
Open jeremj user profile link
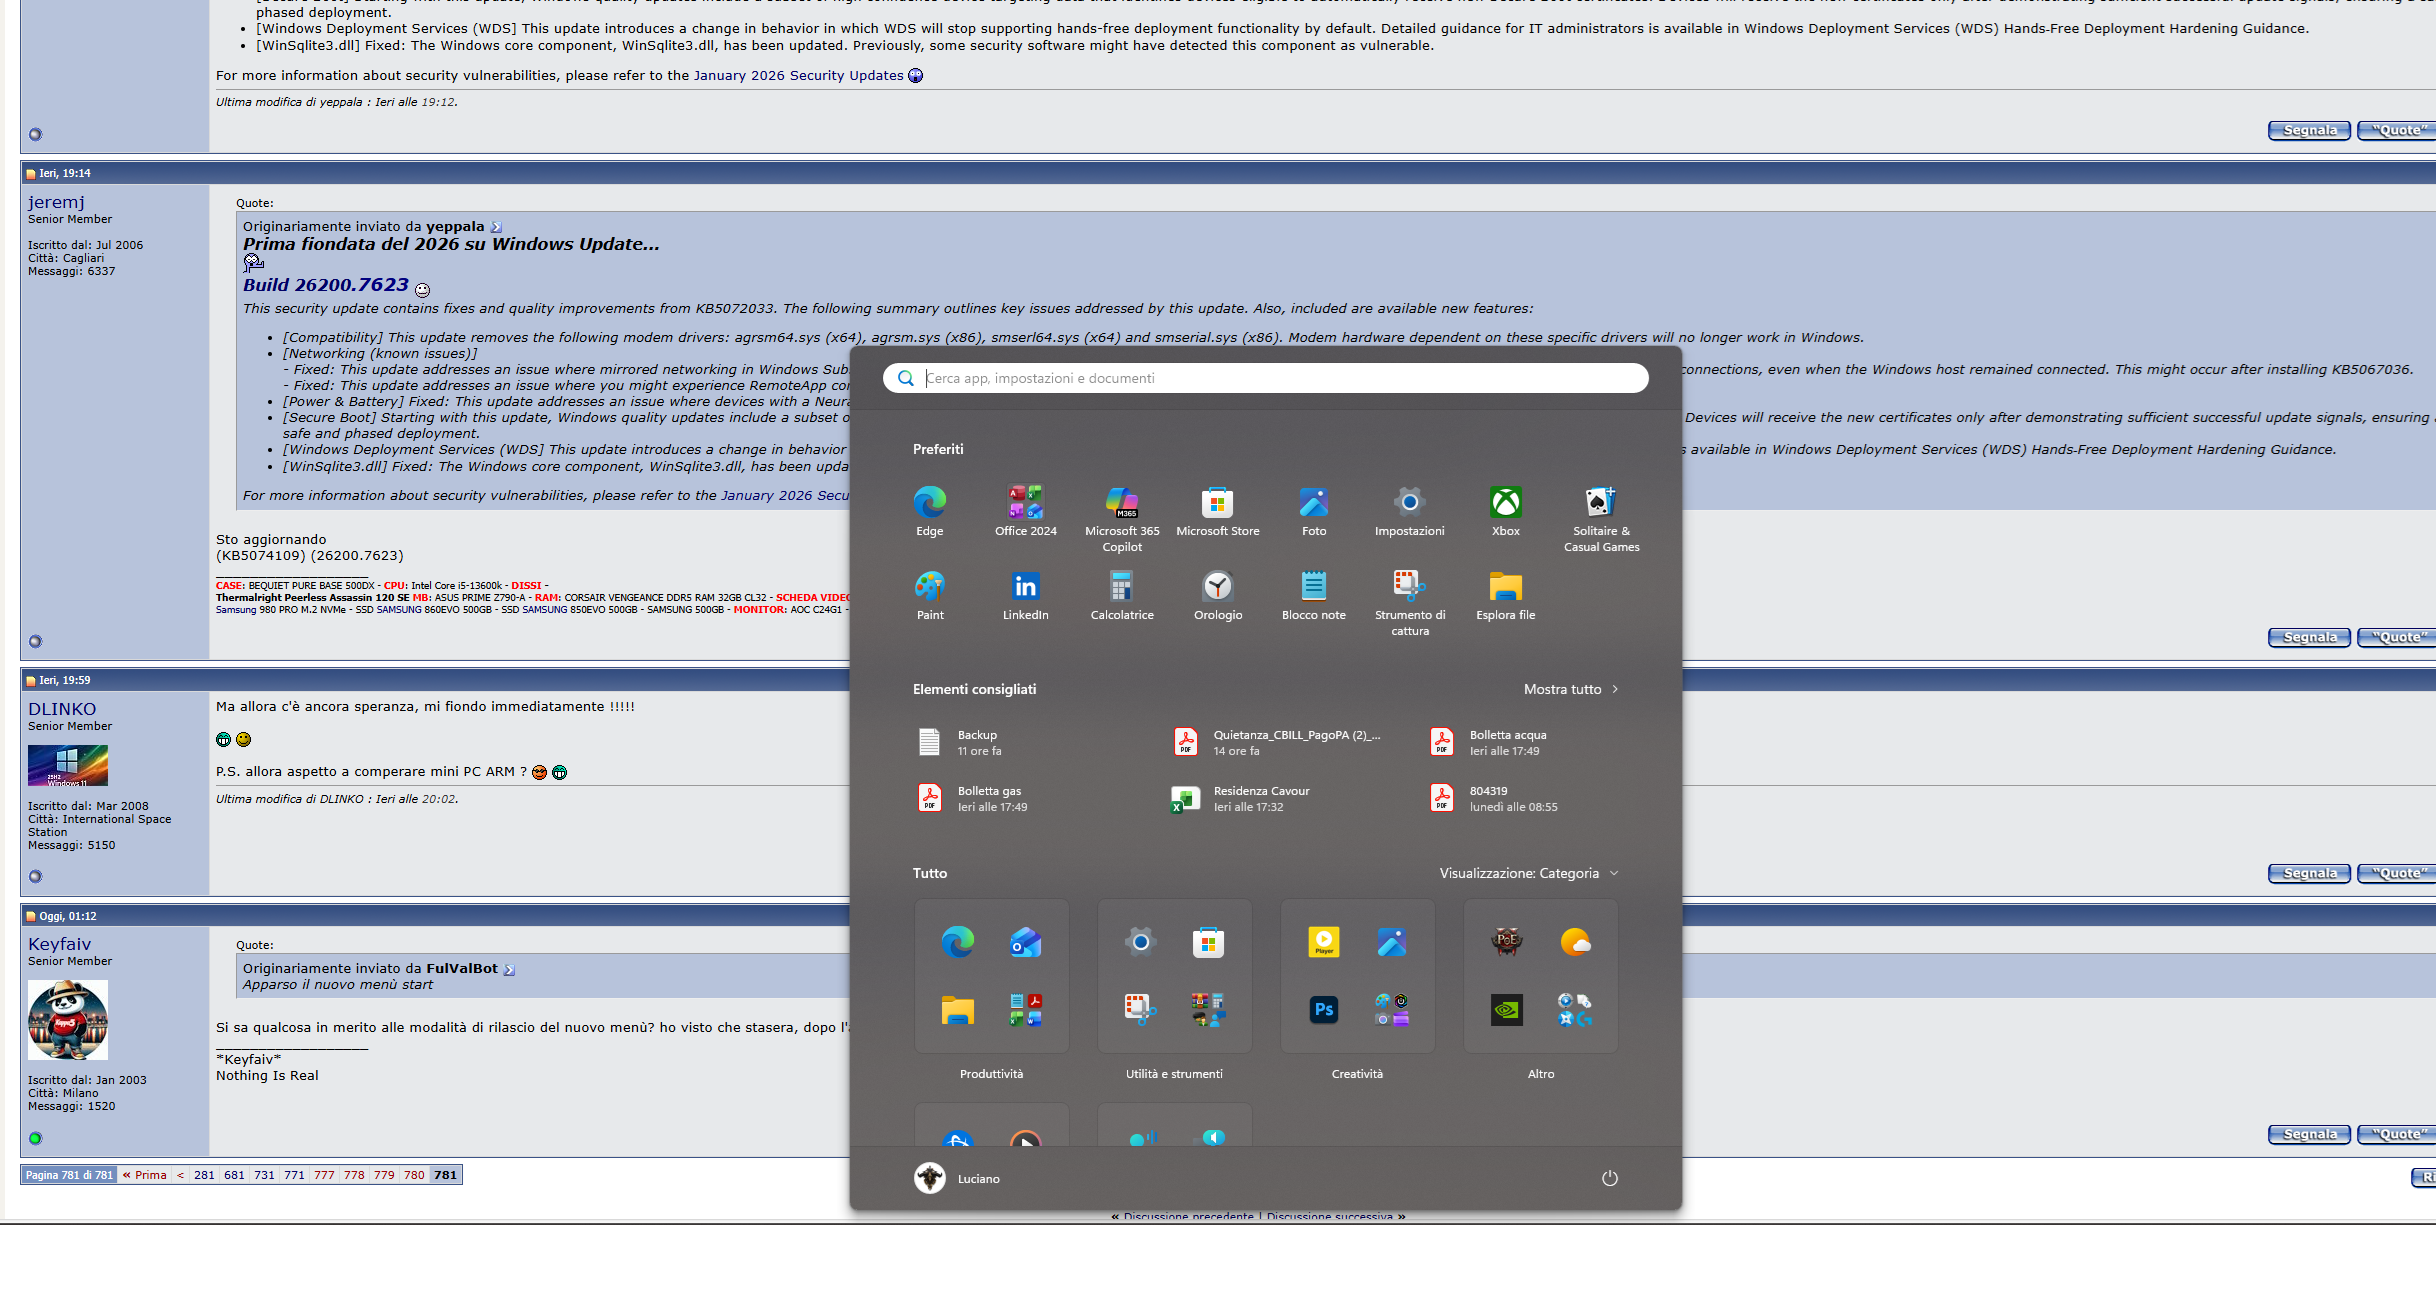pyautogui.click(x=56, y=202)
